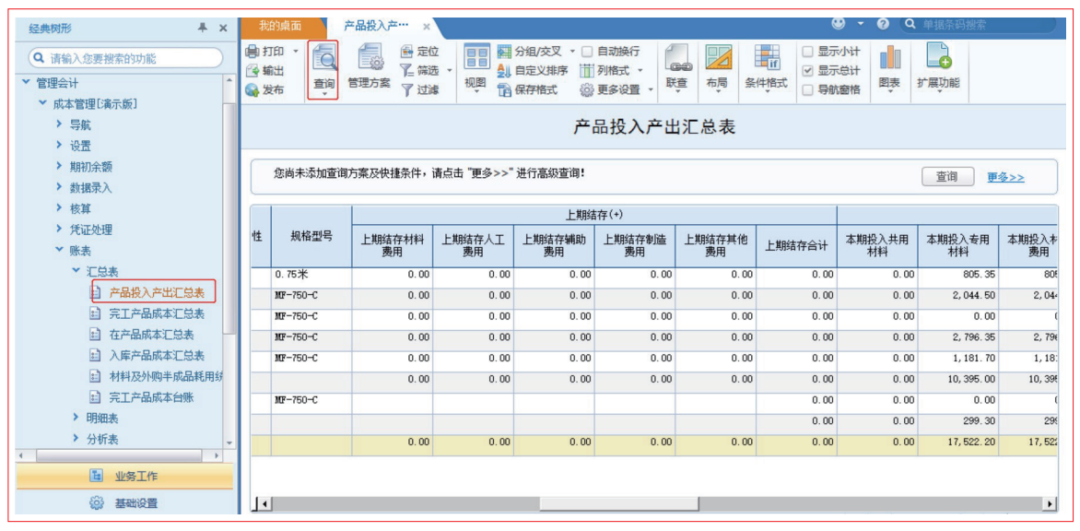Click the function search box in sidebar
This screenshot has height=531, width=1080.
pos(125,59)
